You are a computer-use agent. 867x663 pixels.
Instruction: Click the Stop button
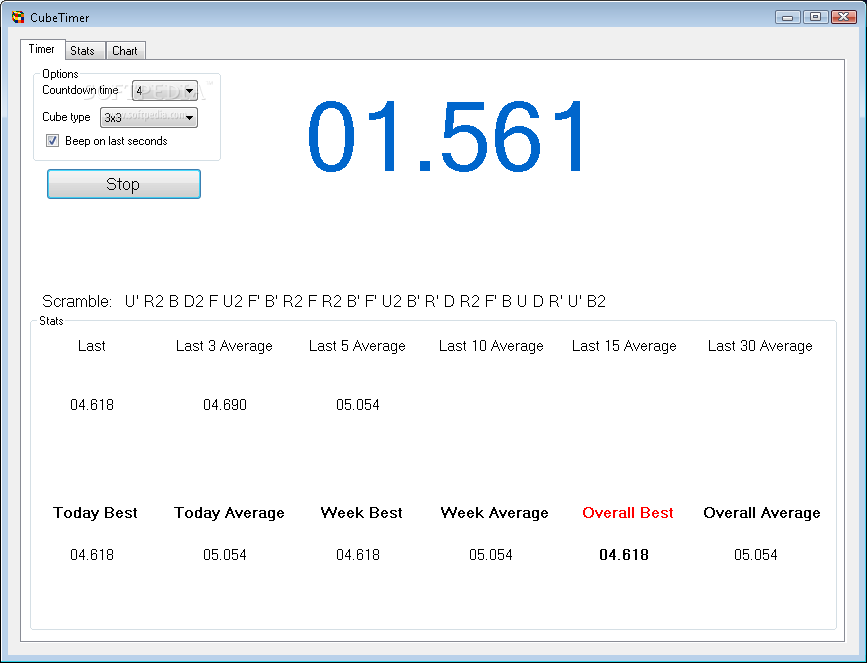(124, 184)
